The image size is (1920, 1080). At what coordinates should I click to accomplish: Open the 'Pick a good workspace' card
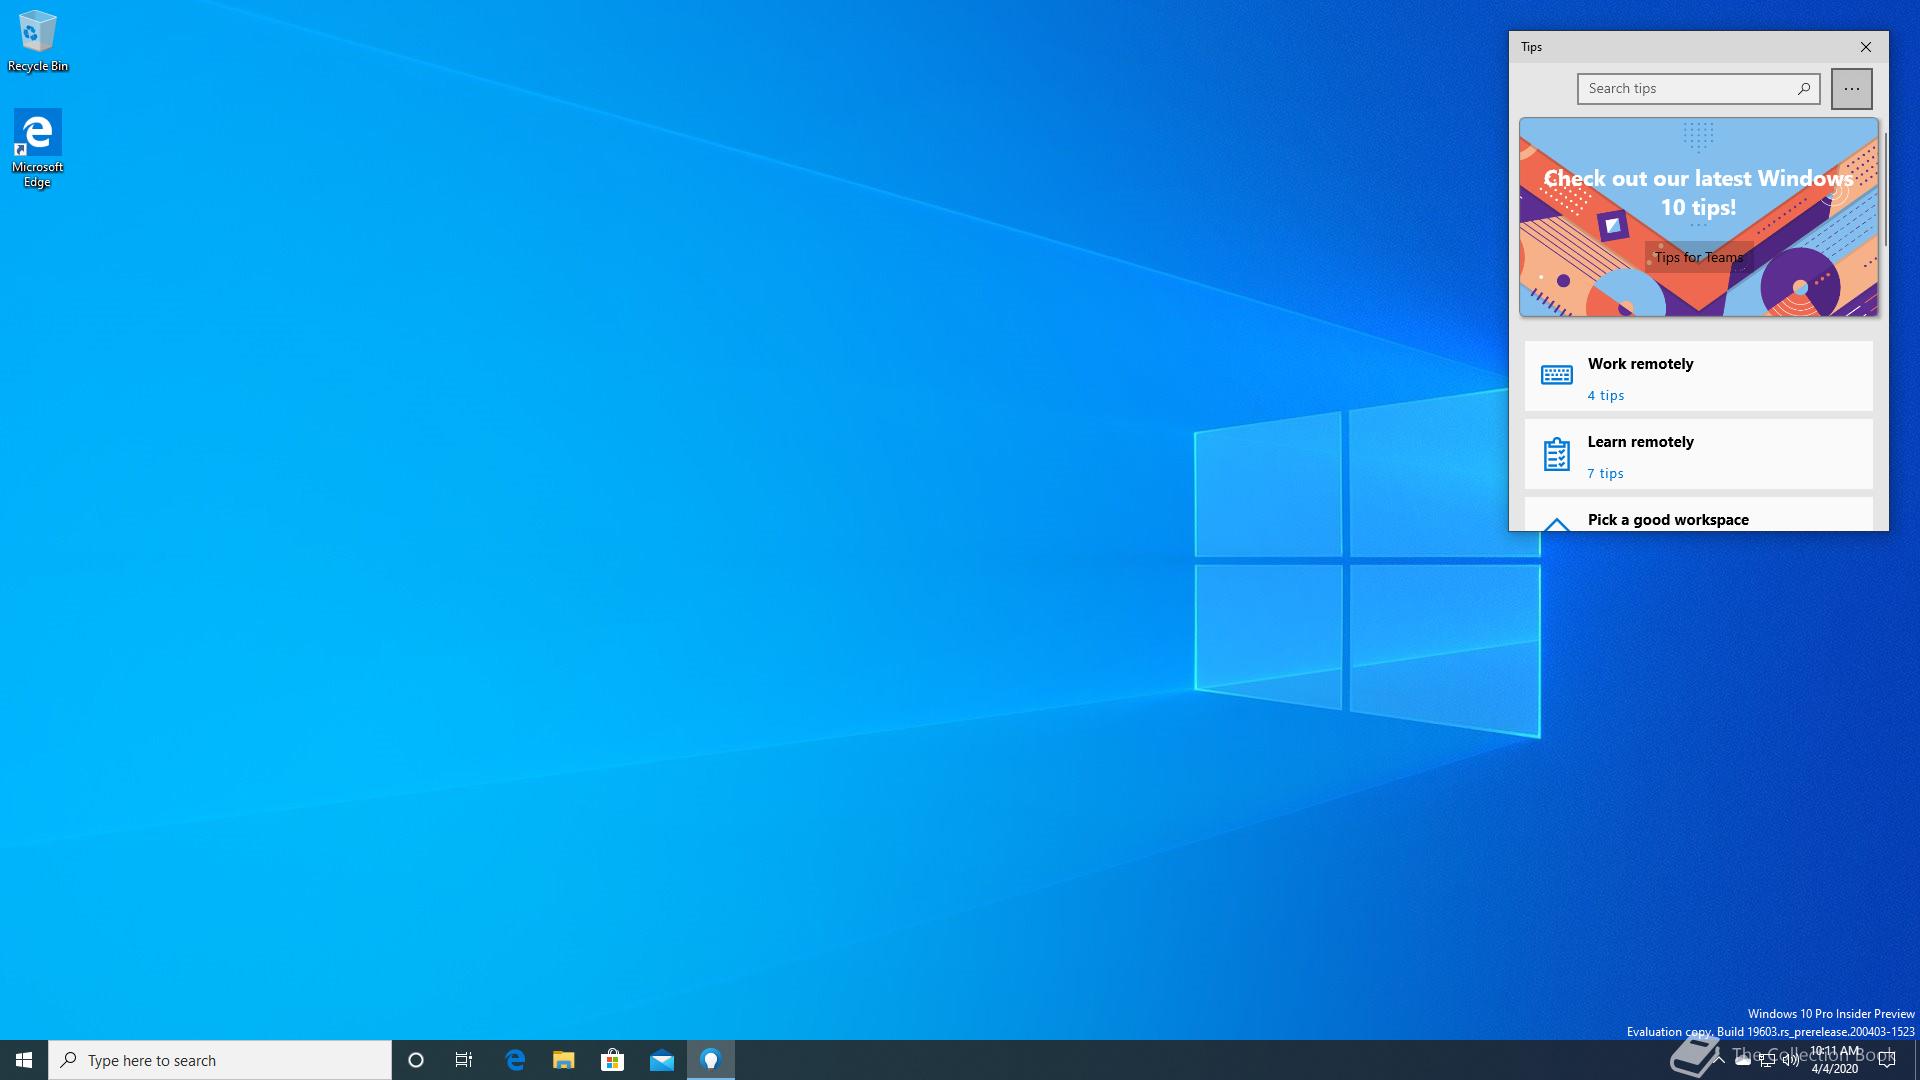1698,514
